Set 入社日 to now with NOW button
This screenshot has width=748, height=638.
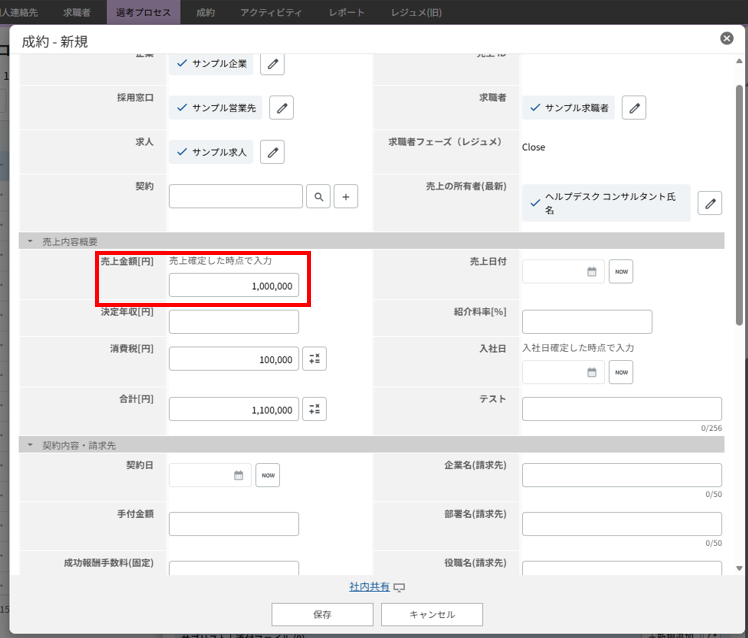[621, 372]
